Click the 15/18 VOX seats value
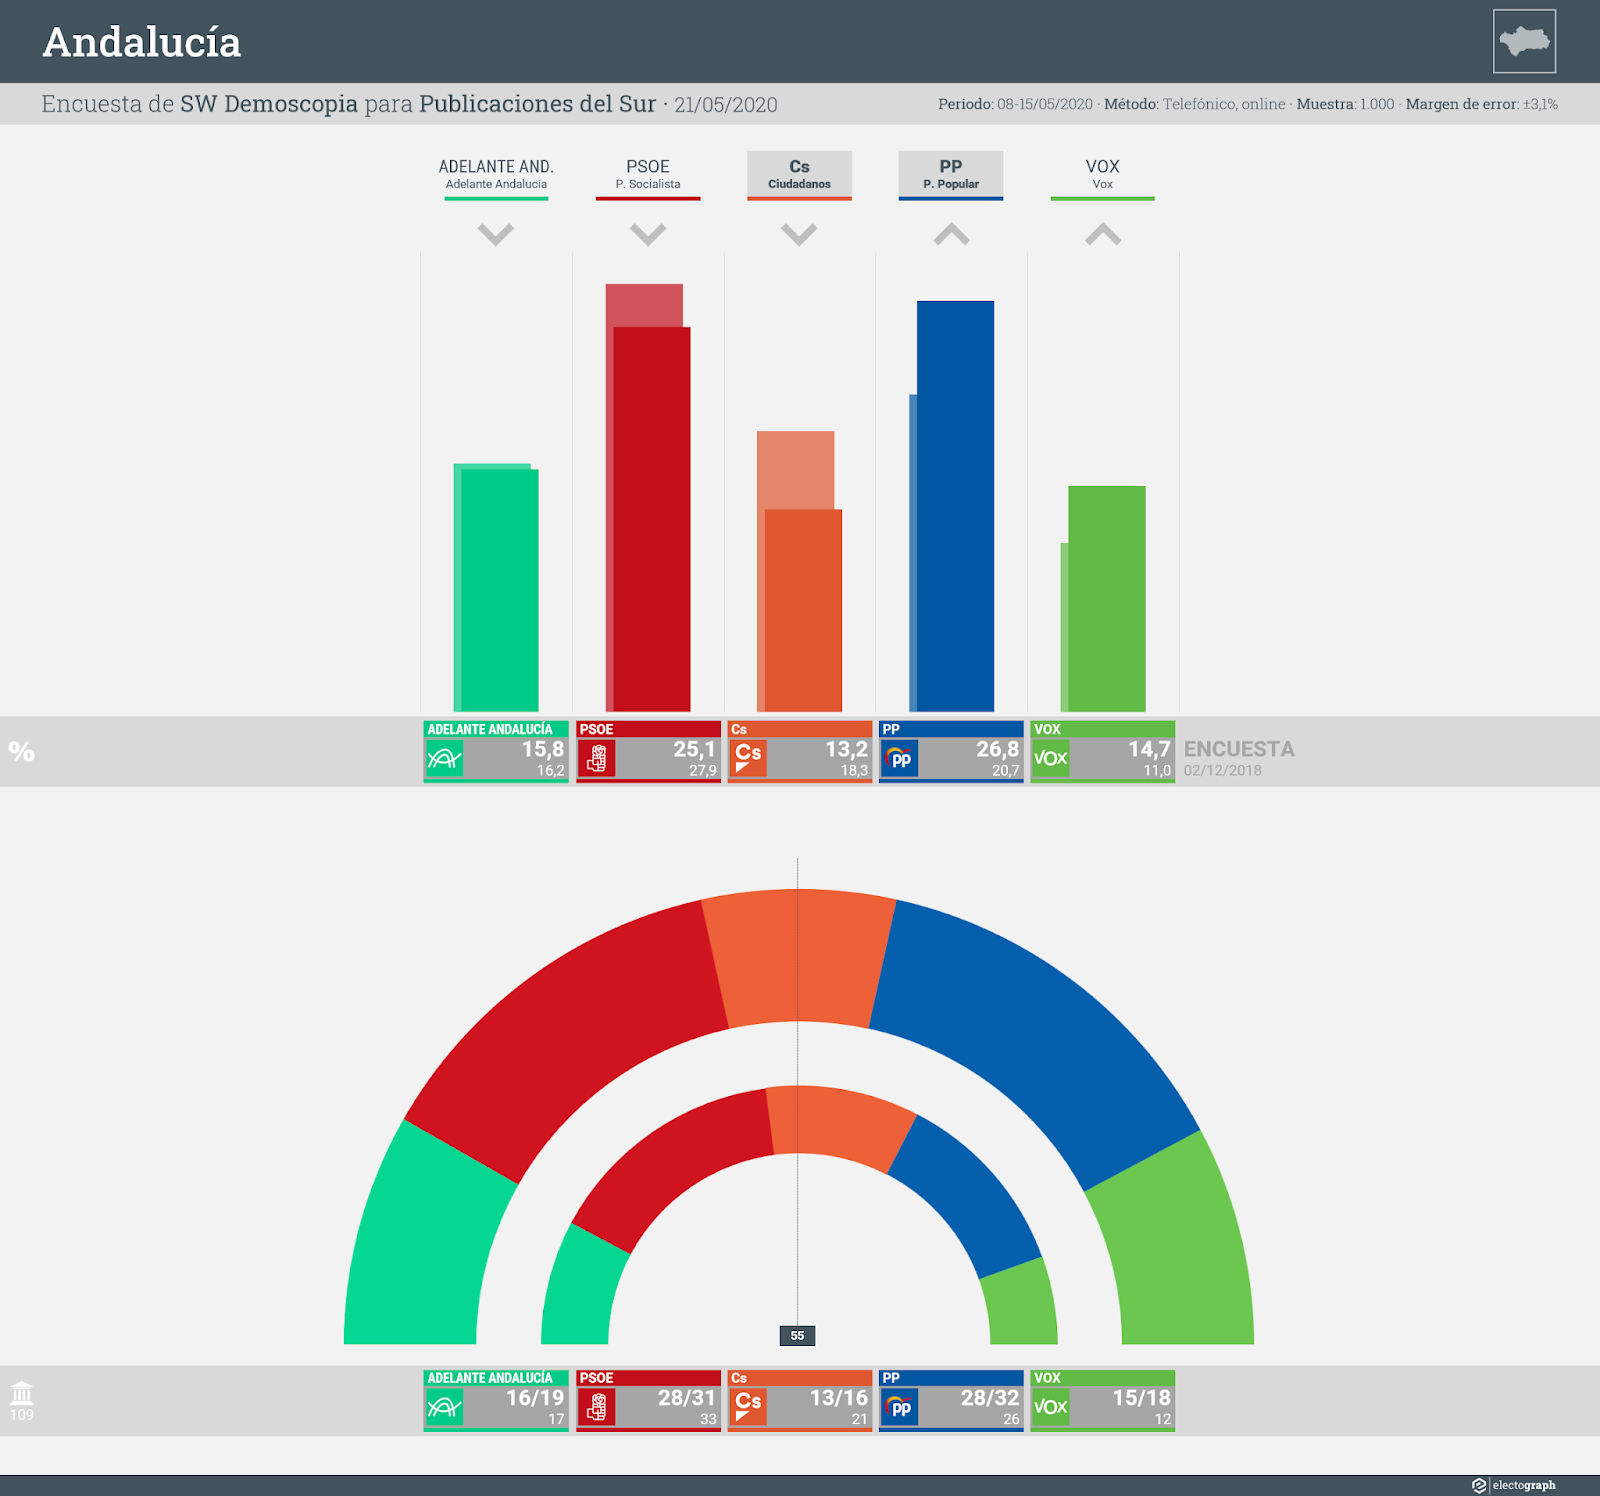The height and width of the screenshot is (1496, 1600). pos(1142,1397)
